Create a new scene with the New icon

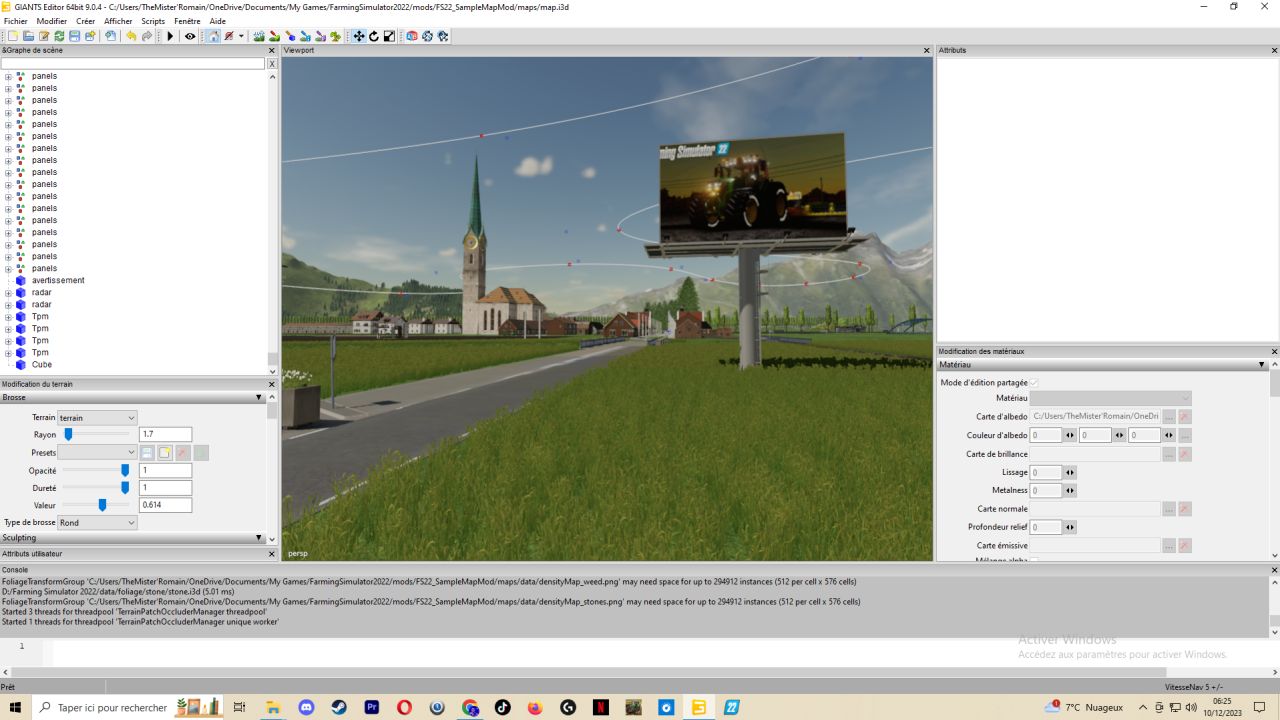(13, 36)
